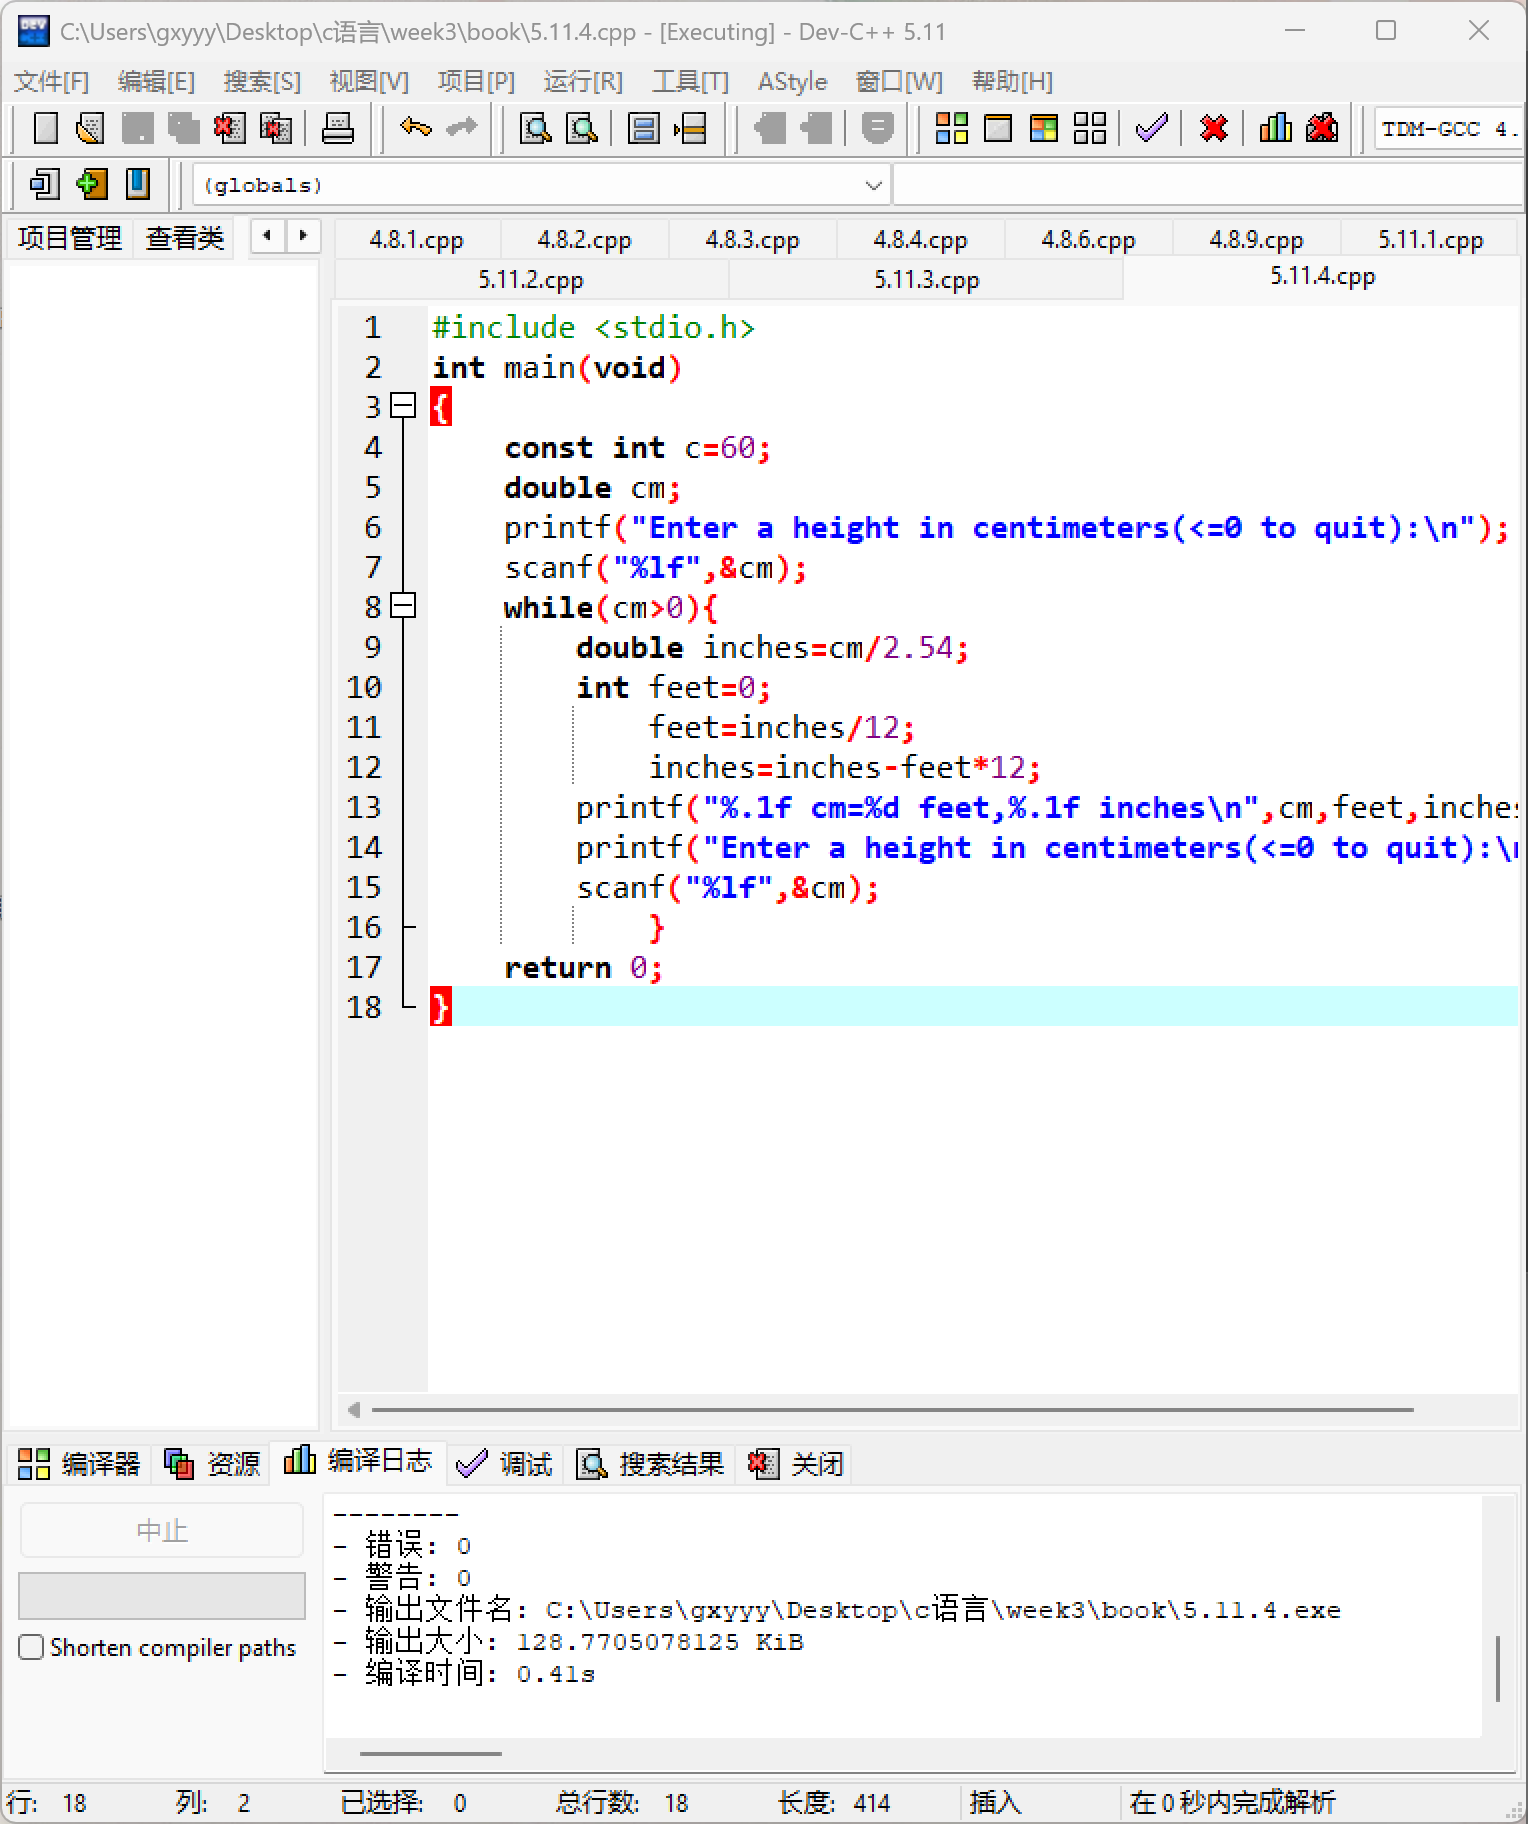
Task: Open the 搜索结果 bottom panel tab
Action: (650, 1464)
